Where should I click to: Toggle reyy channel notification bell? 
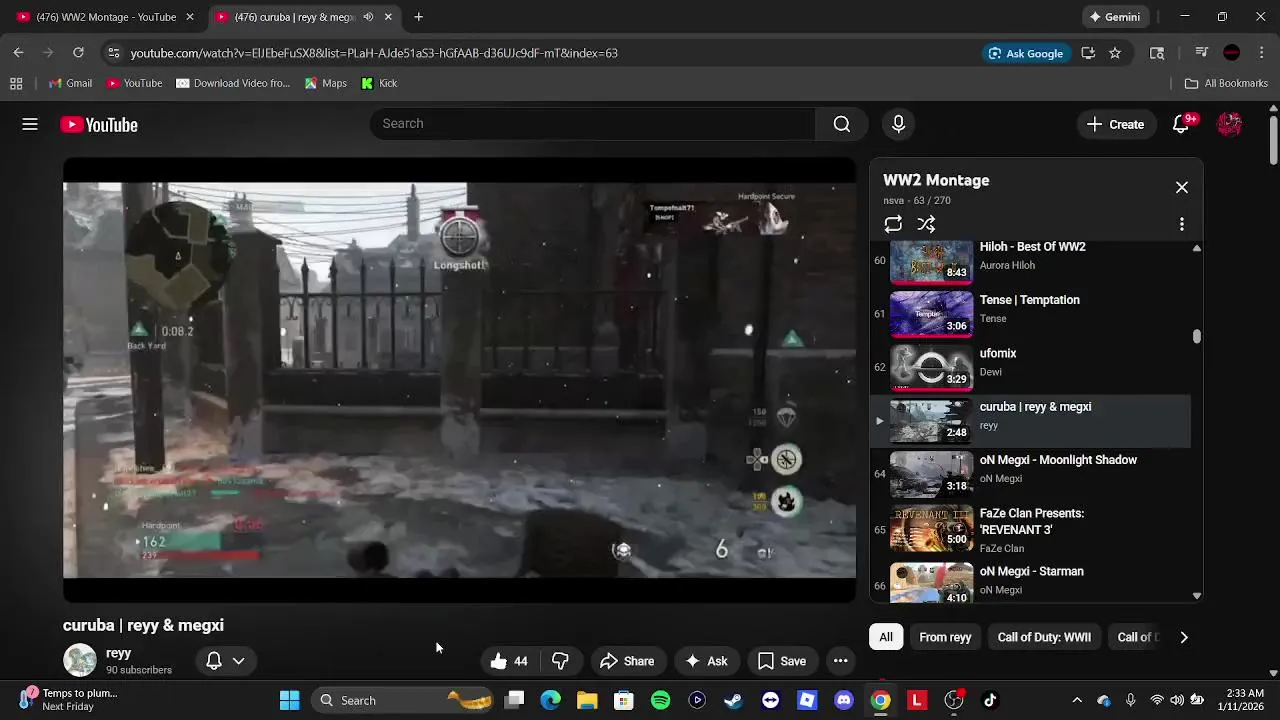tap(214, 661)
